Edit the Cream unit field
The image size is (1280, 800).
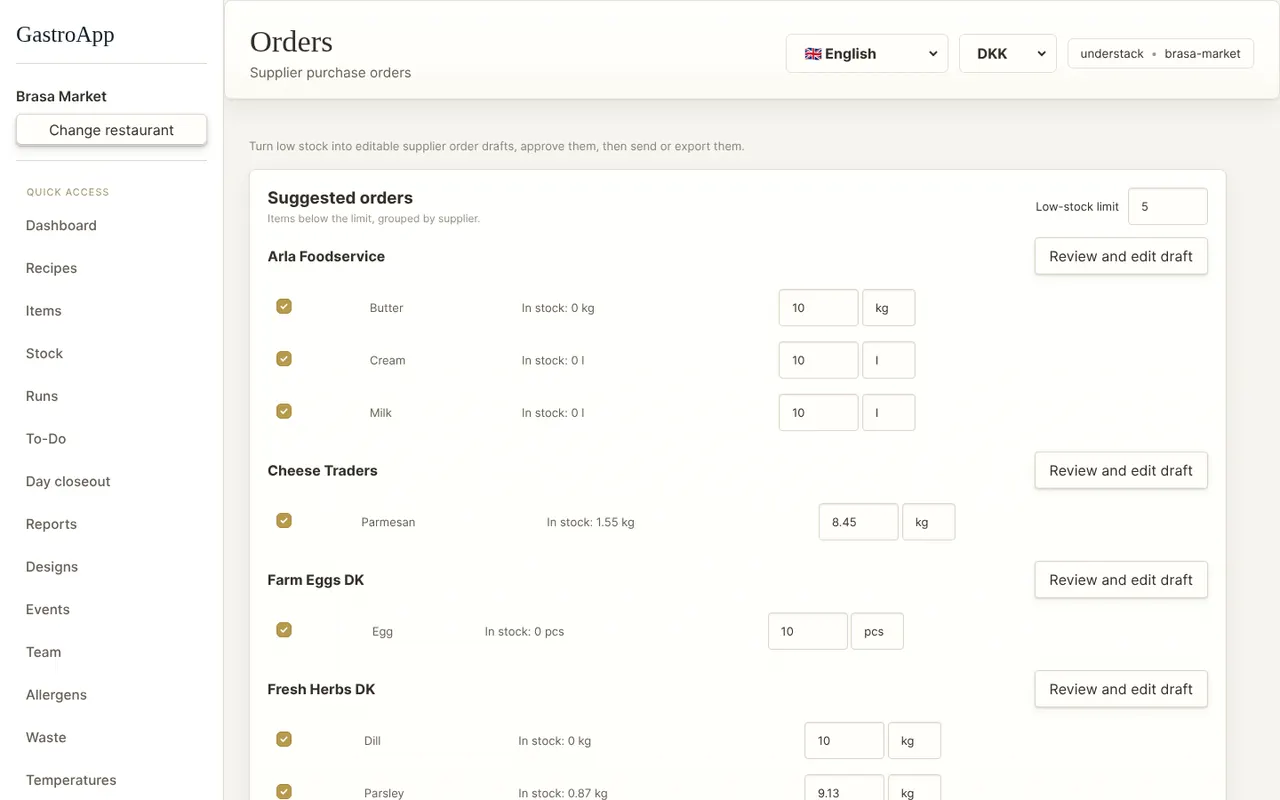pyautogui.click(x=888, y=360)
